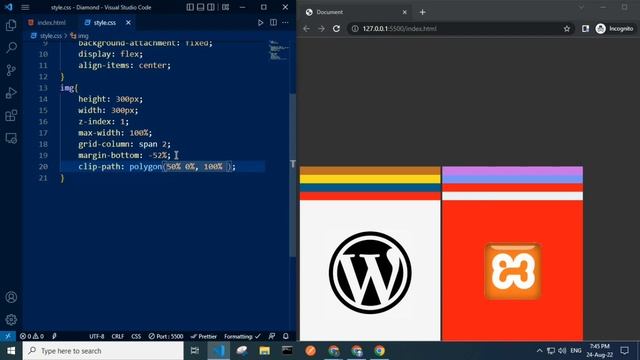
Task: Close the Document tab in Chrome
Action: (x=404, y=12)
